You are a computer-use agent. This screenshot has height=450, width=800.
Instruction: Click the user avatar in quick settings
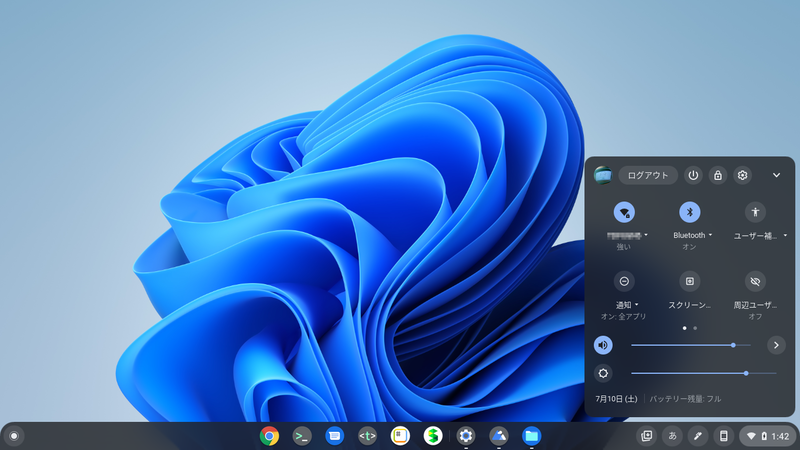point(603,175)
